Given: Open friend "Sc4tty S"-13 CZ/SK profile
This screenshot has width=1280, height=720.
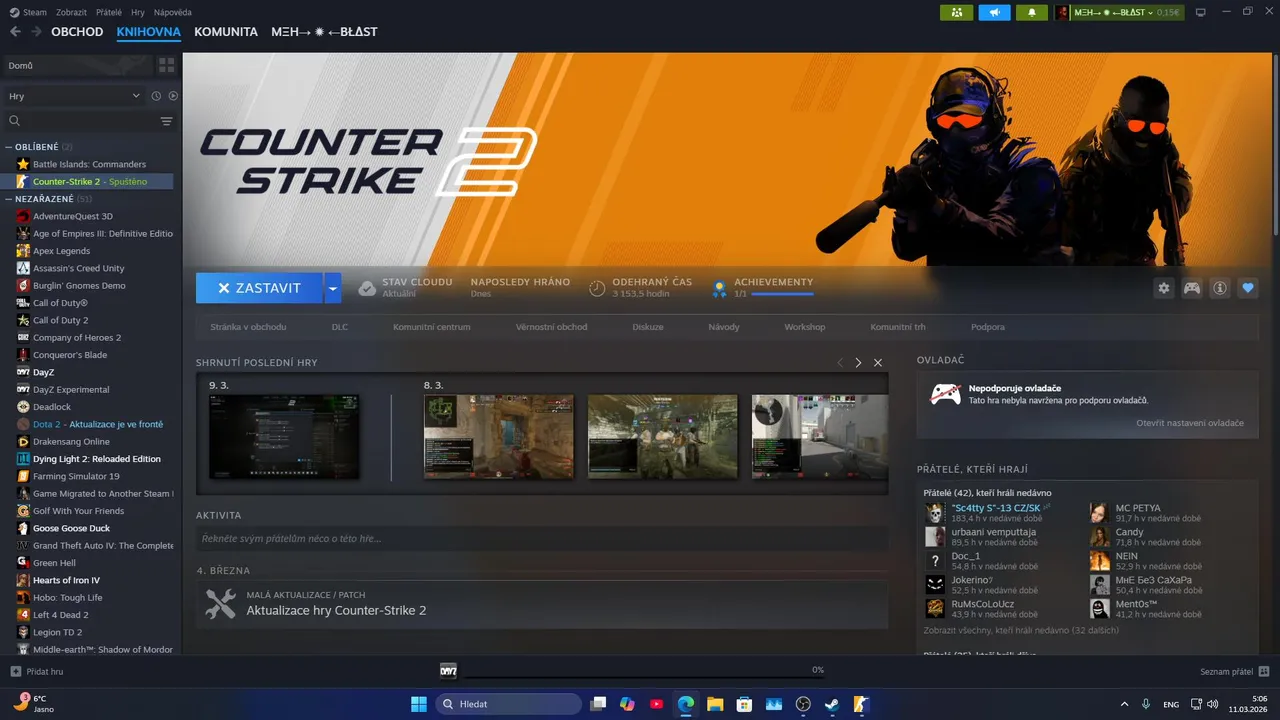Looking at the screenshot, I should click(996, 508).
